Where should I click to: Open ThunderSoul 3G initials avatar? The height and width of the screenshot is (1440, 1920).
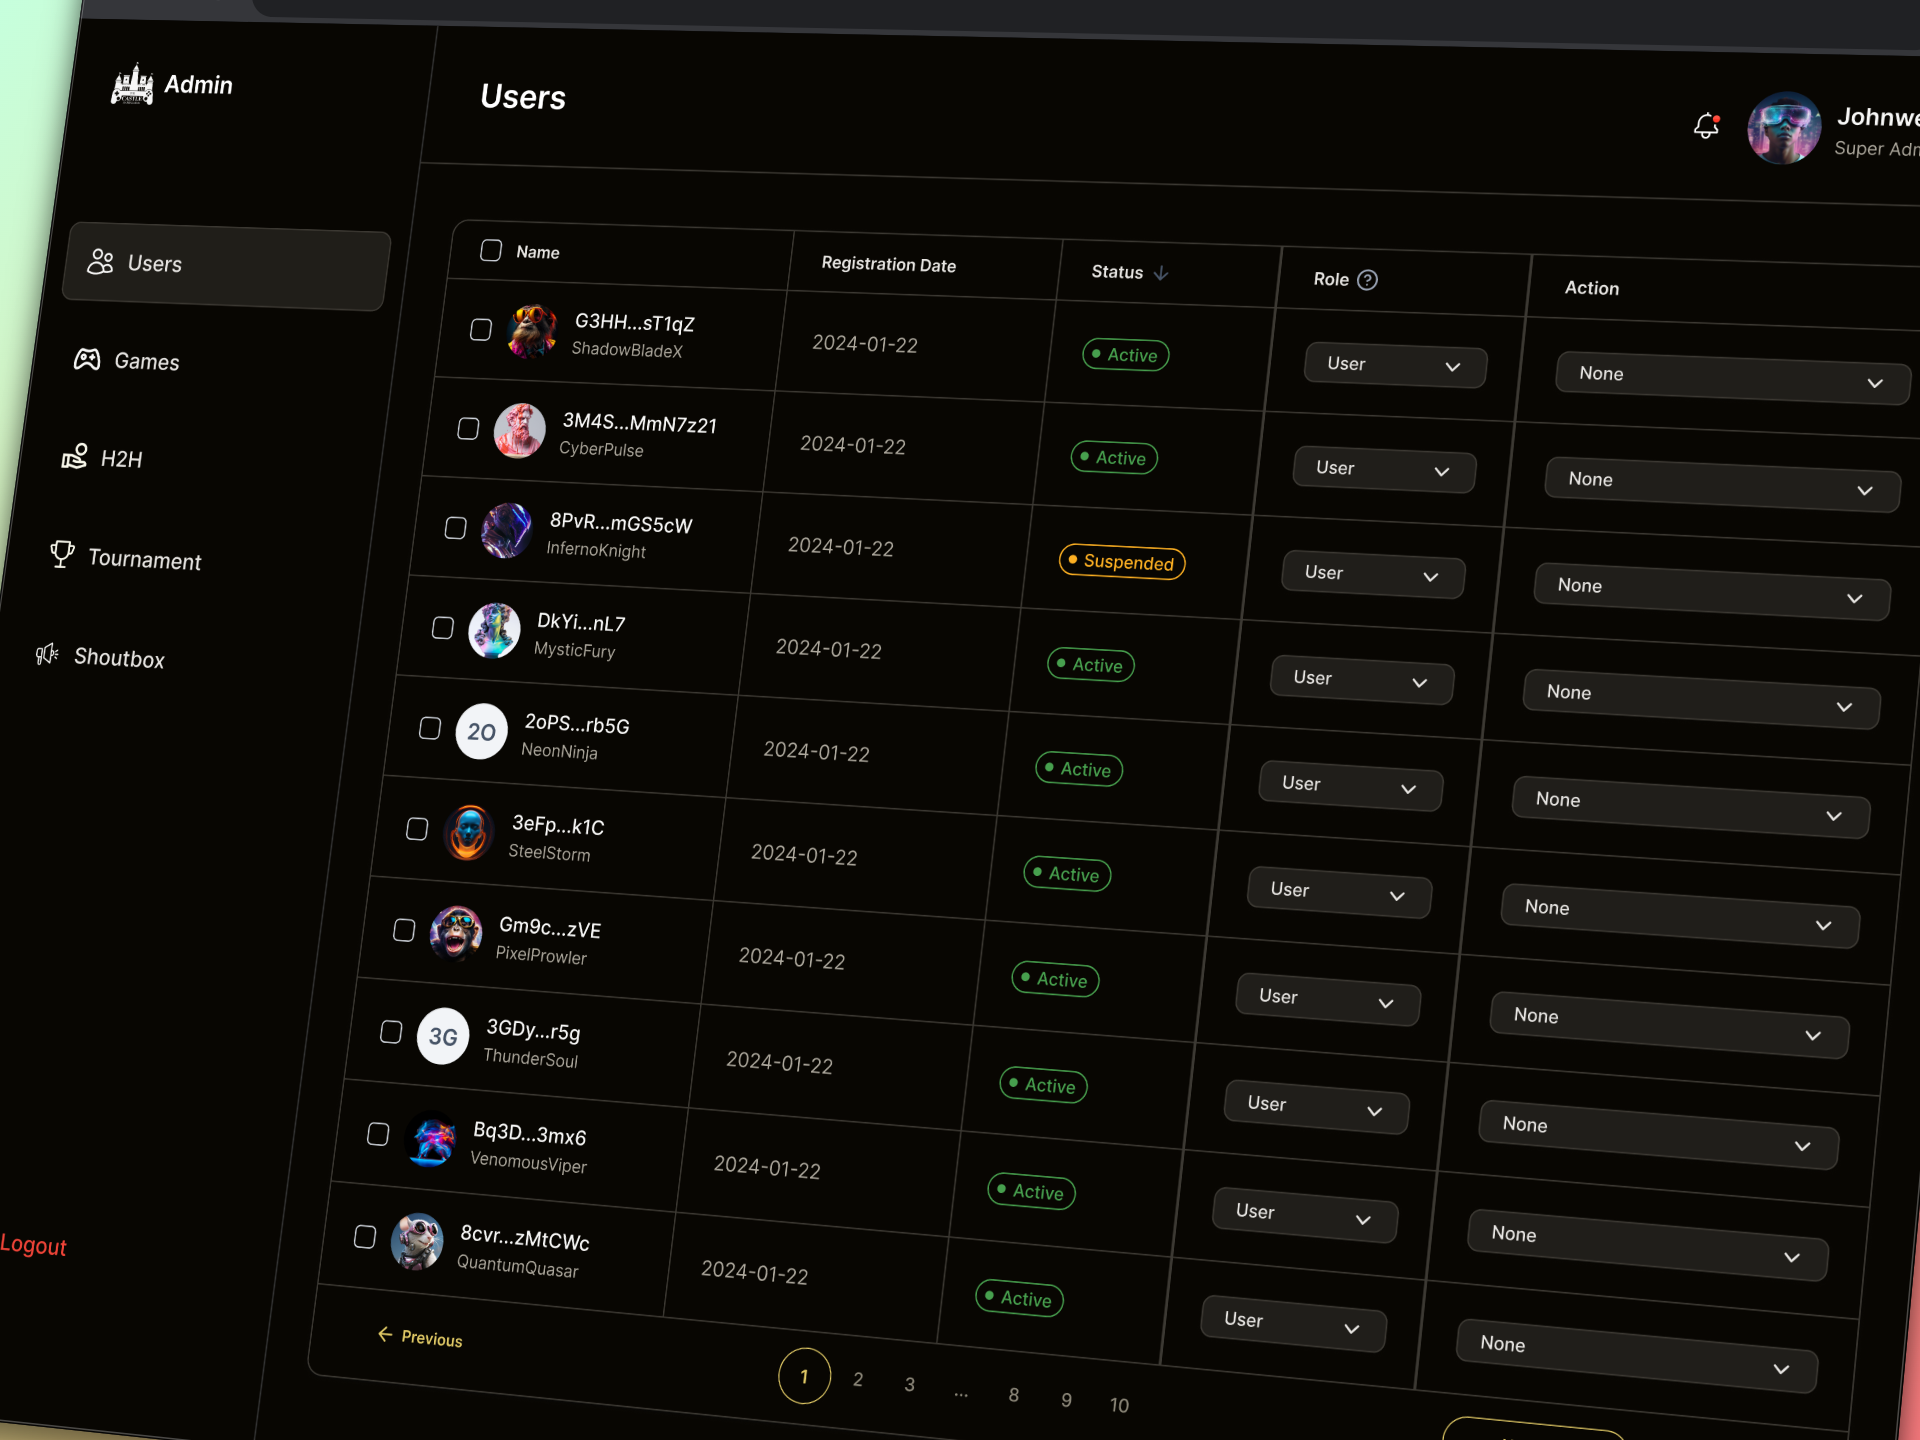(x=443, y=1036)
